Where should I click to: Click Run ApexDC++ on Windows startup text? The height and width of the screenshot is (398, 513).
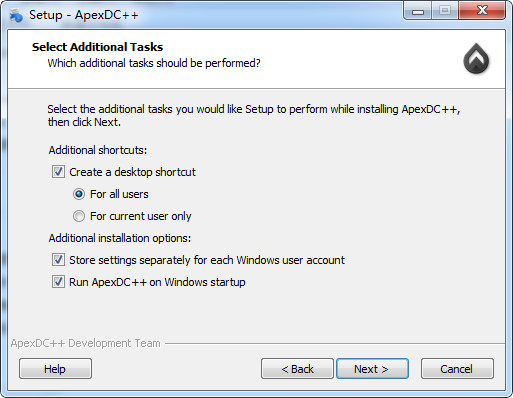pyautogui.click(x=157, y=282)
